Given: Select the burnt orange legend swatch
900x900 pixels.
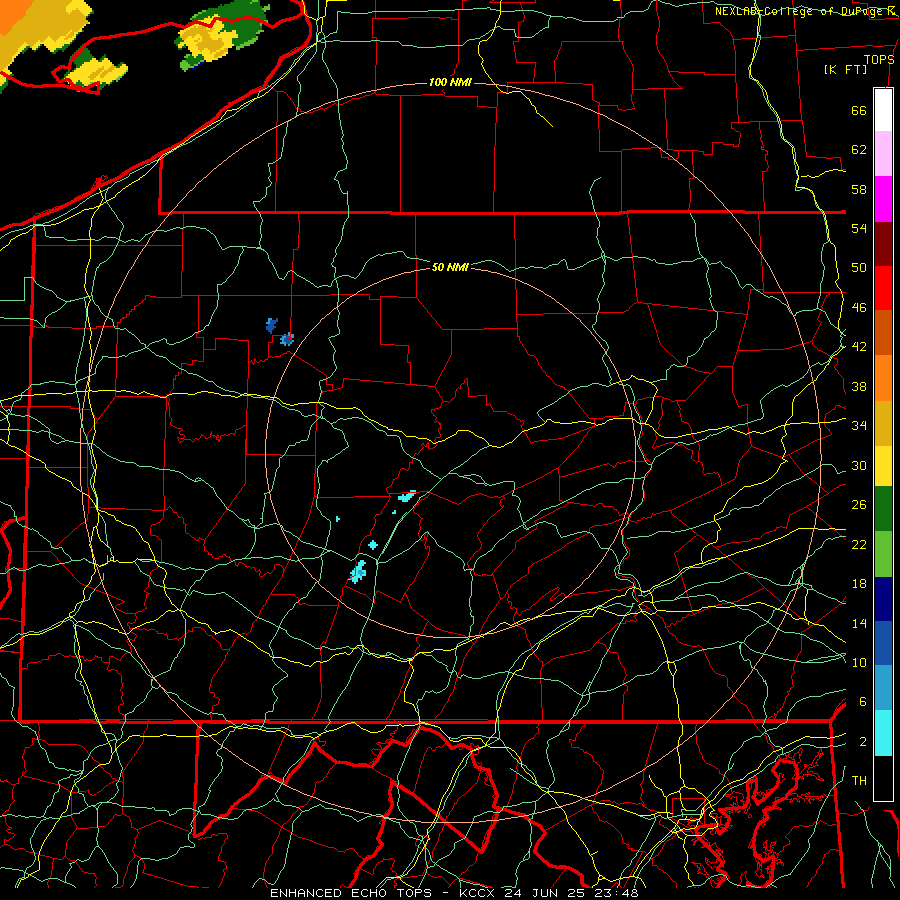Looking at the screenshot, I should [x=883, y=332].
